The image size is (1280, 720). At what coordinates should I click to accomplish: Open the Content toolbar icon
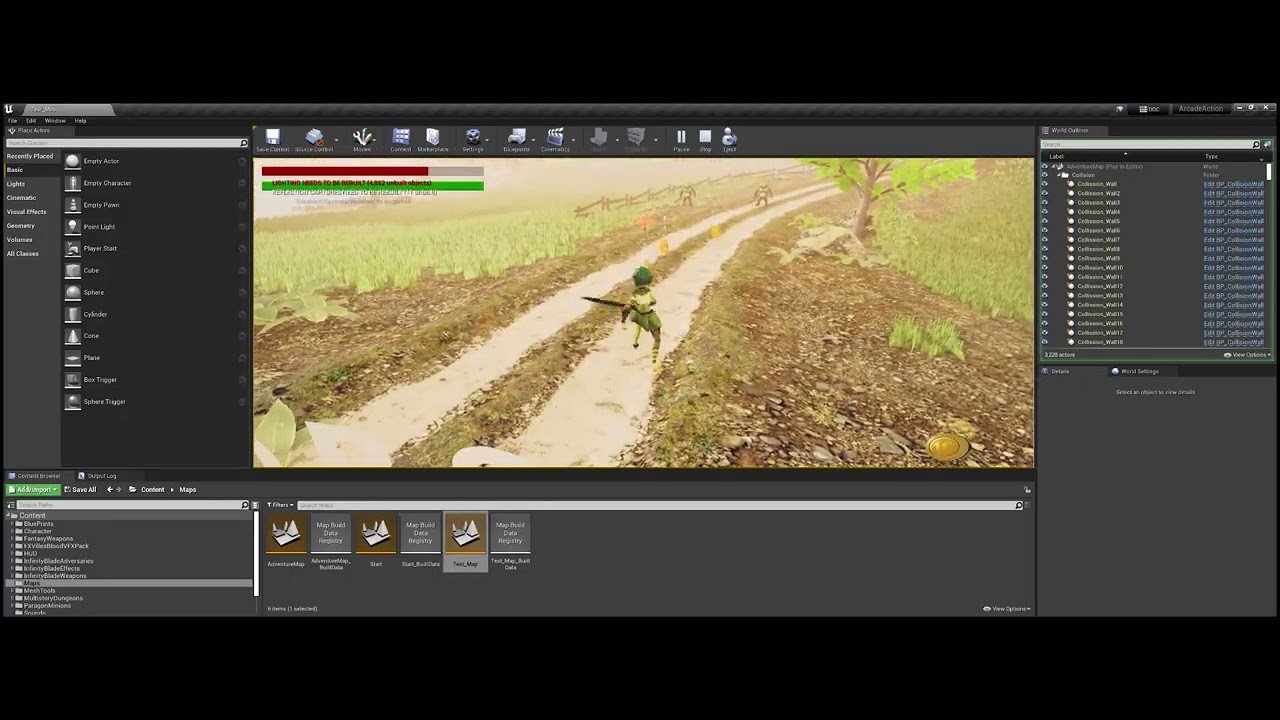(x=401, y=140)
